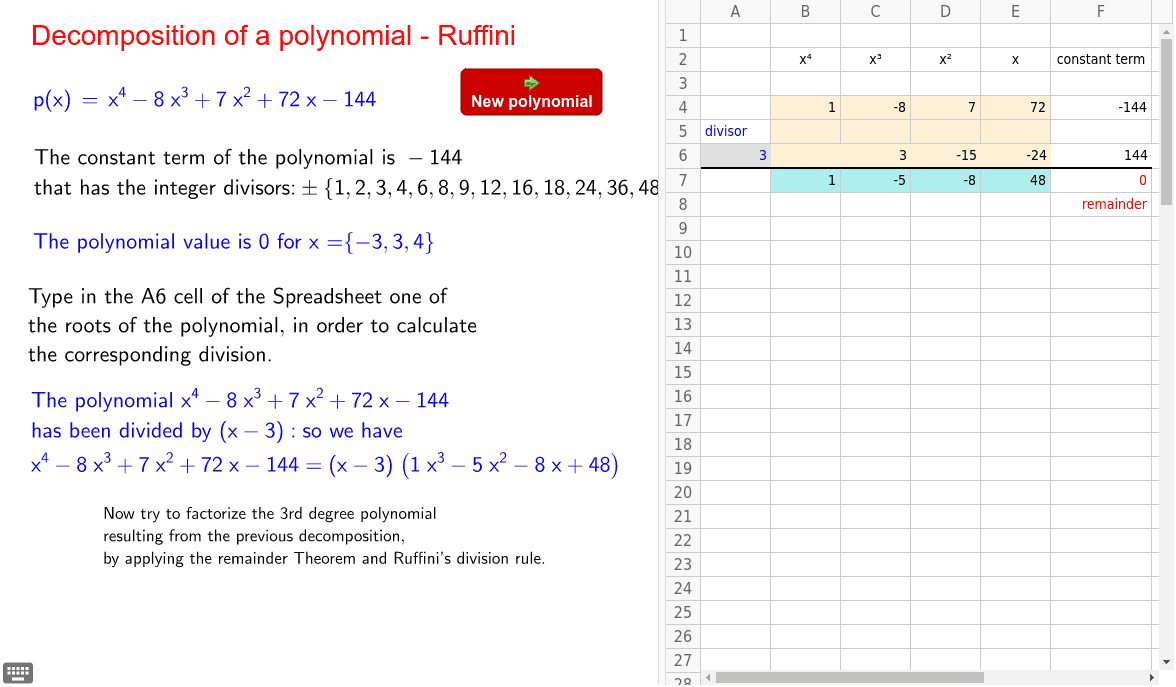Click the title 'Decomposition of a polynomial - Ruffini'

273,35
